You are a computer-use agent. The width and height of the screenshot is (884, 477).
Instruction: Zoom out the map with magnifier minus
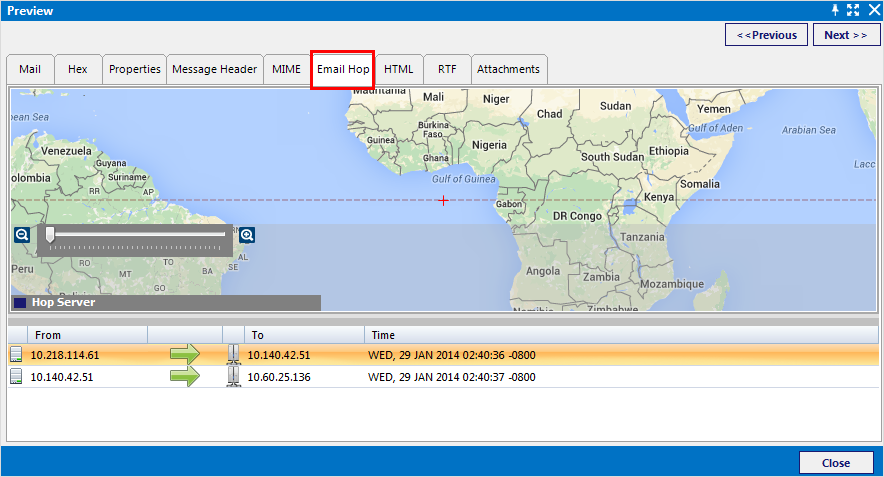[22, 235]
